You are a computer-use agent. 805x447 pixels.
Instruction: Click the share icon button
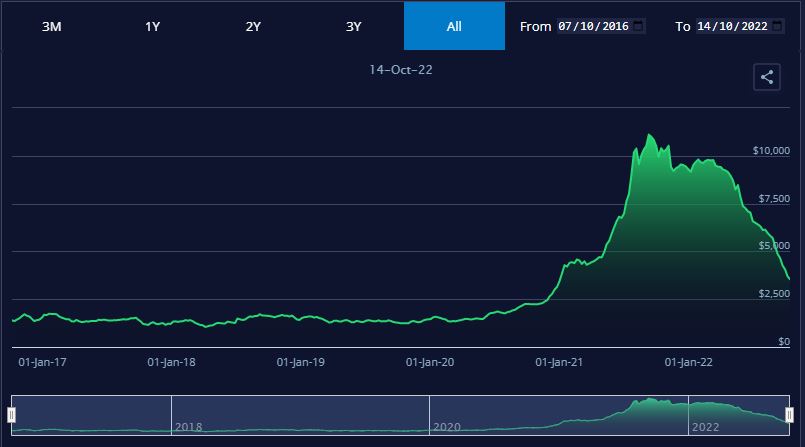pos(767,77)
